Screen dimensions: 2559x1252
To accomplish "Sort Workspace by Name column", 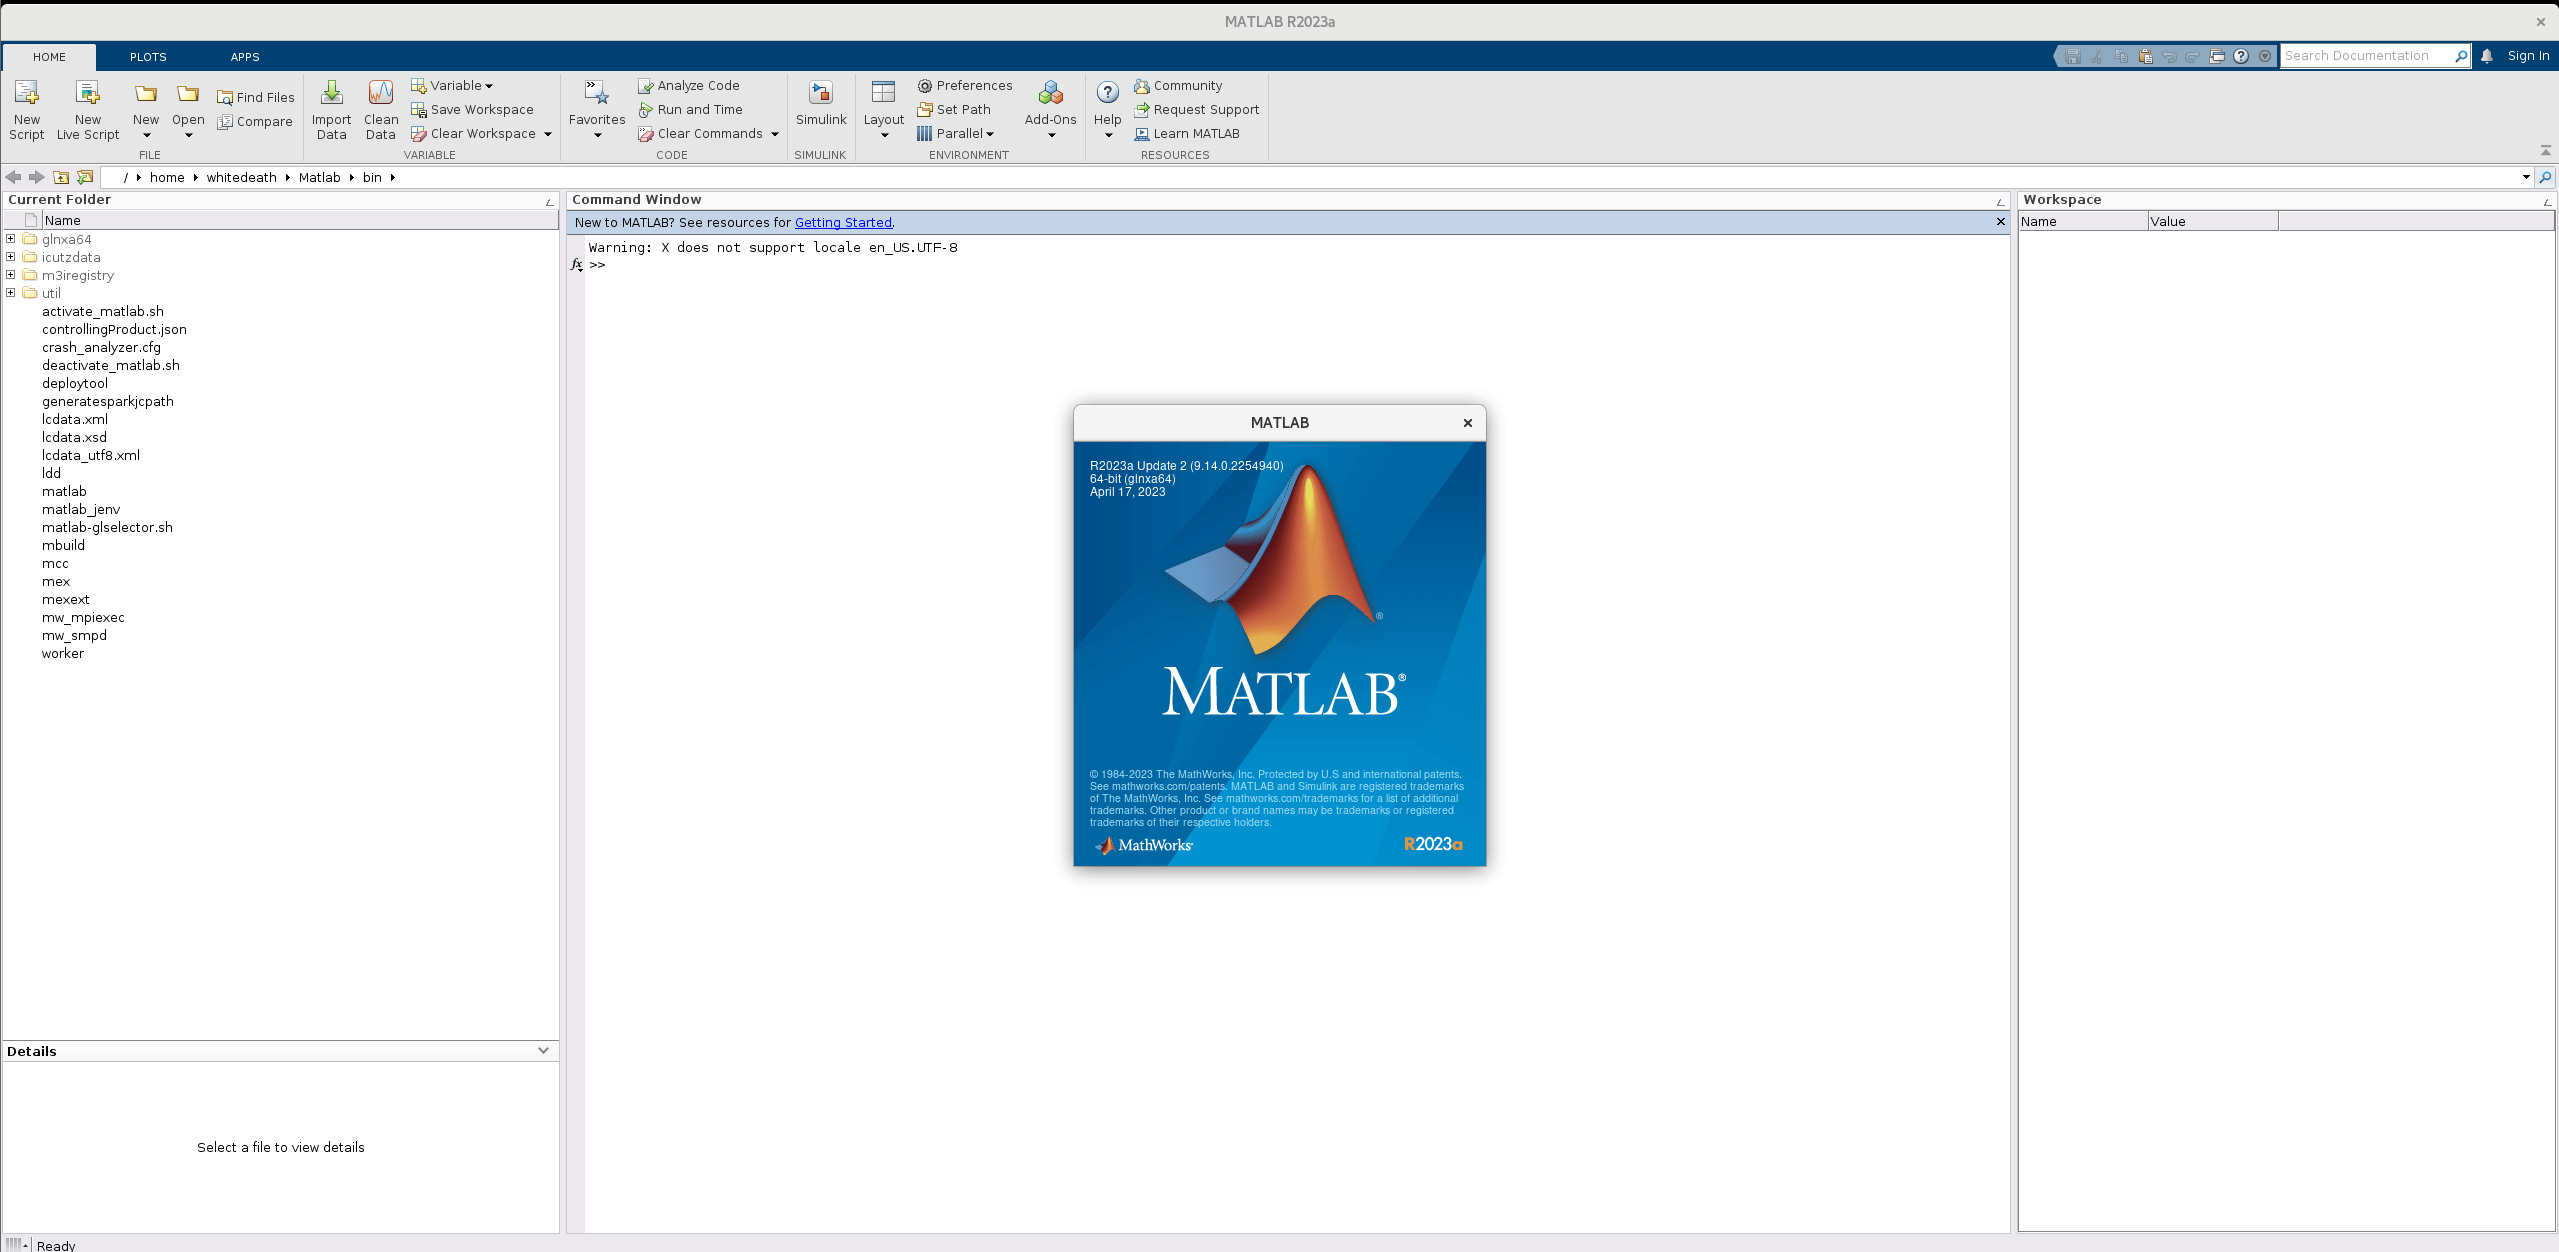I will pyautogui.click(x=2082, y=221).
